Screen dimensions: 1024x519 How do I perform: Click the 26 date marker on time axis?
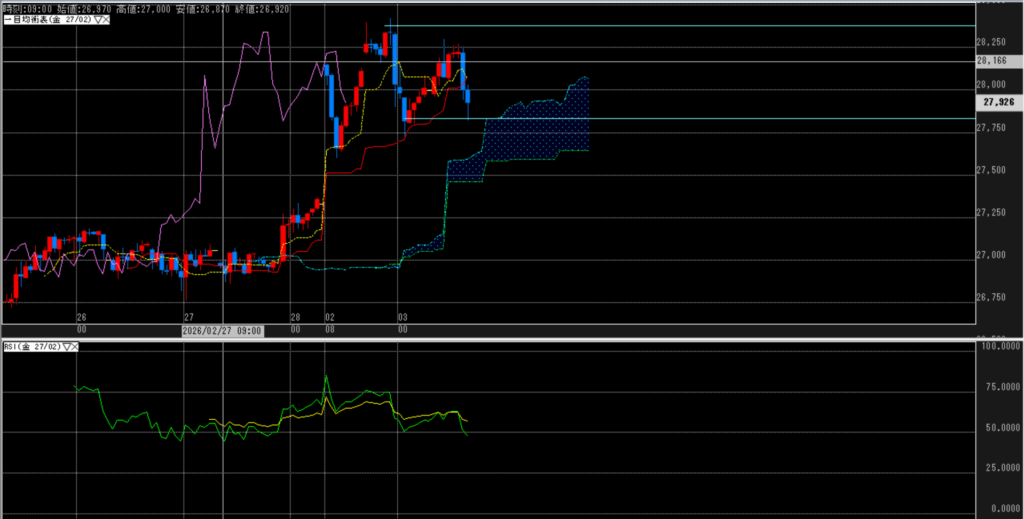[x=82, y=313]
